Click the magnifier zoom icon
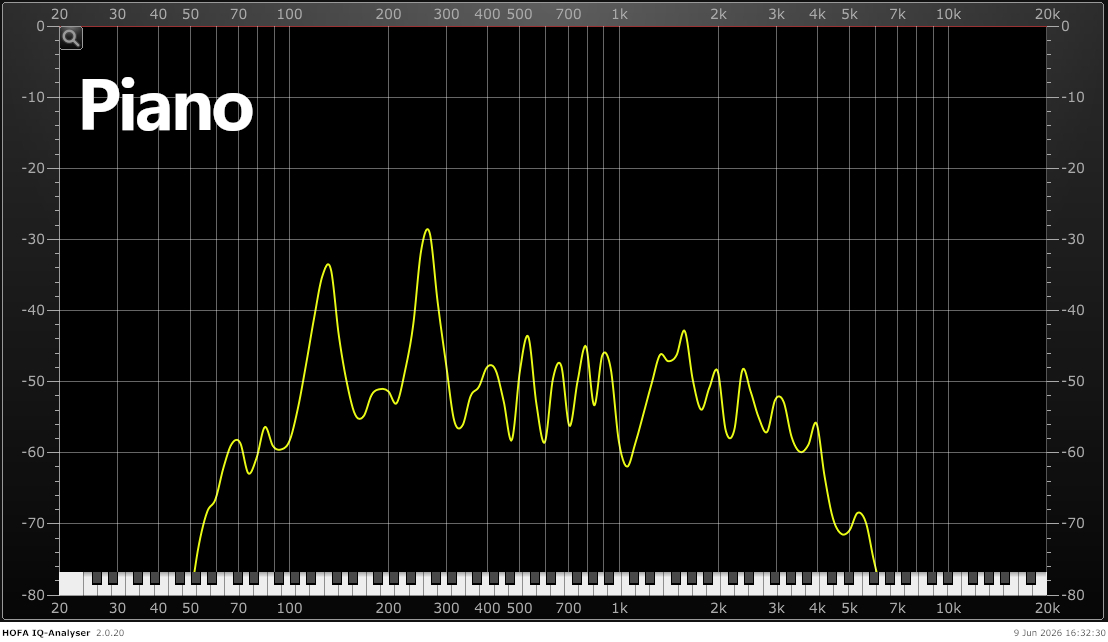 click(x=71, y=38)
